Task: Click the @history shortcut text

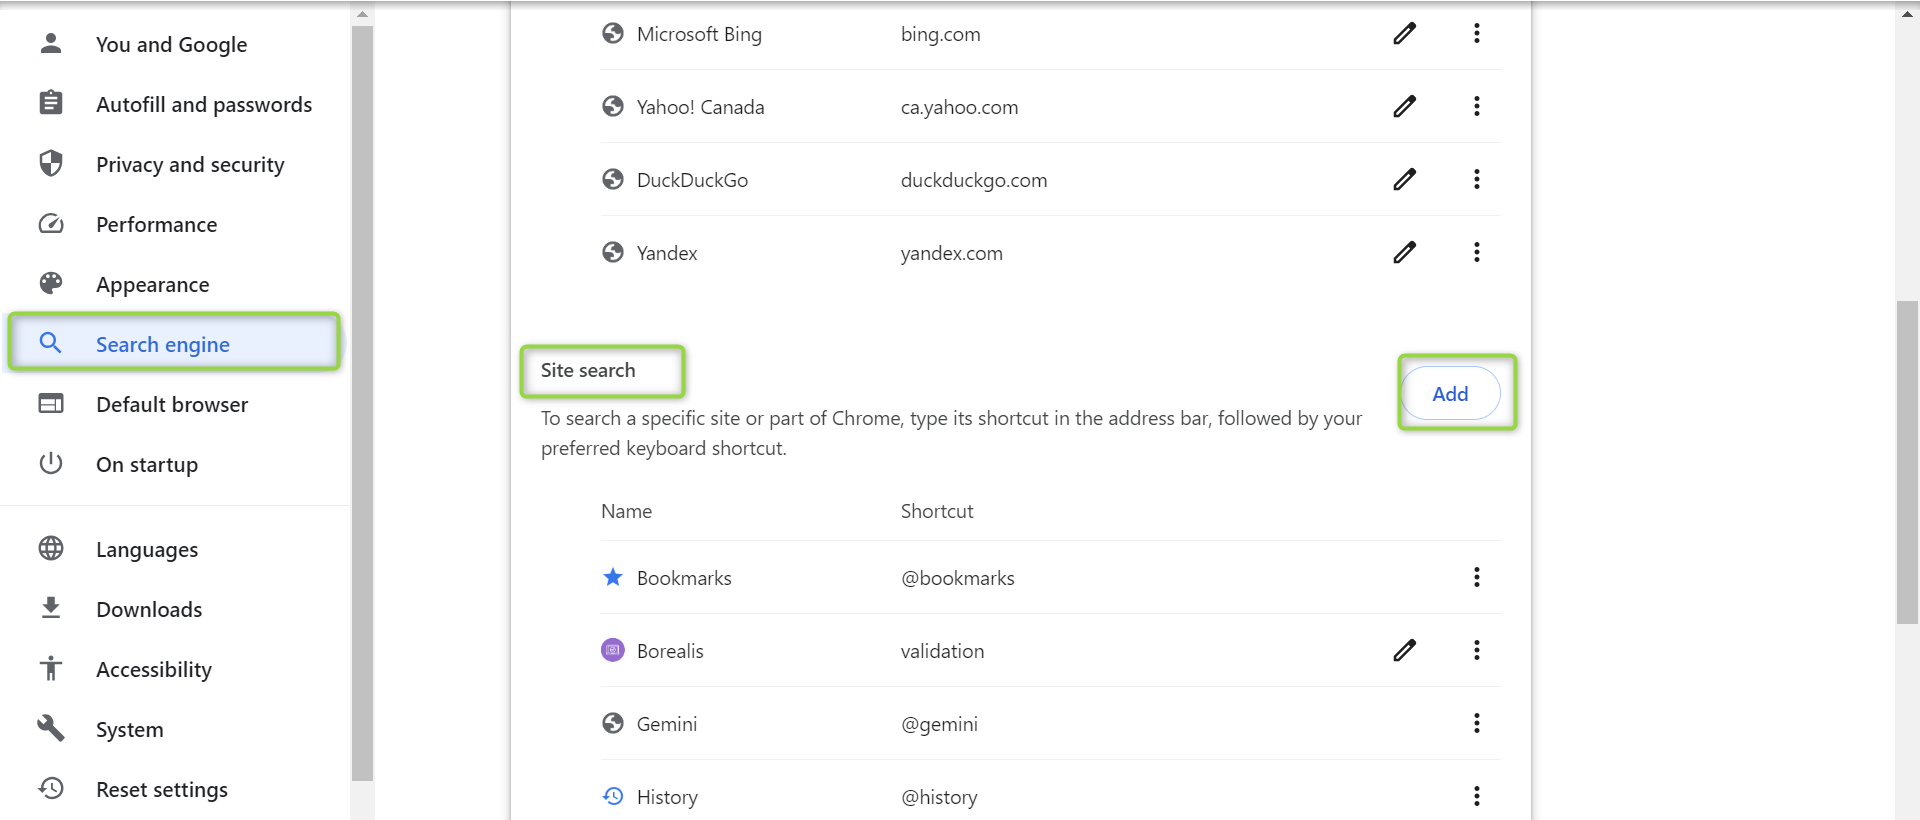Action: [939, 797]
